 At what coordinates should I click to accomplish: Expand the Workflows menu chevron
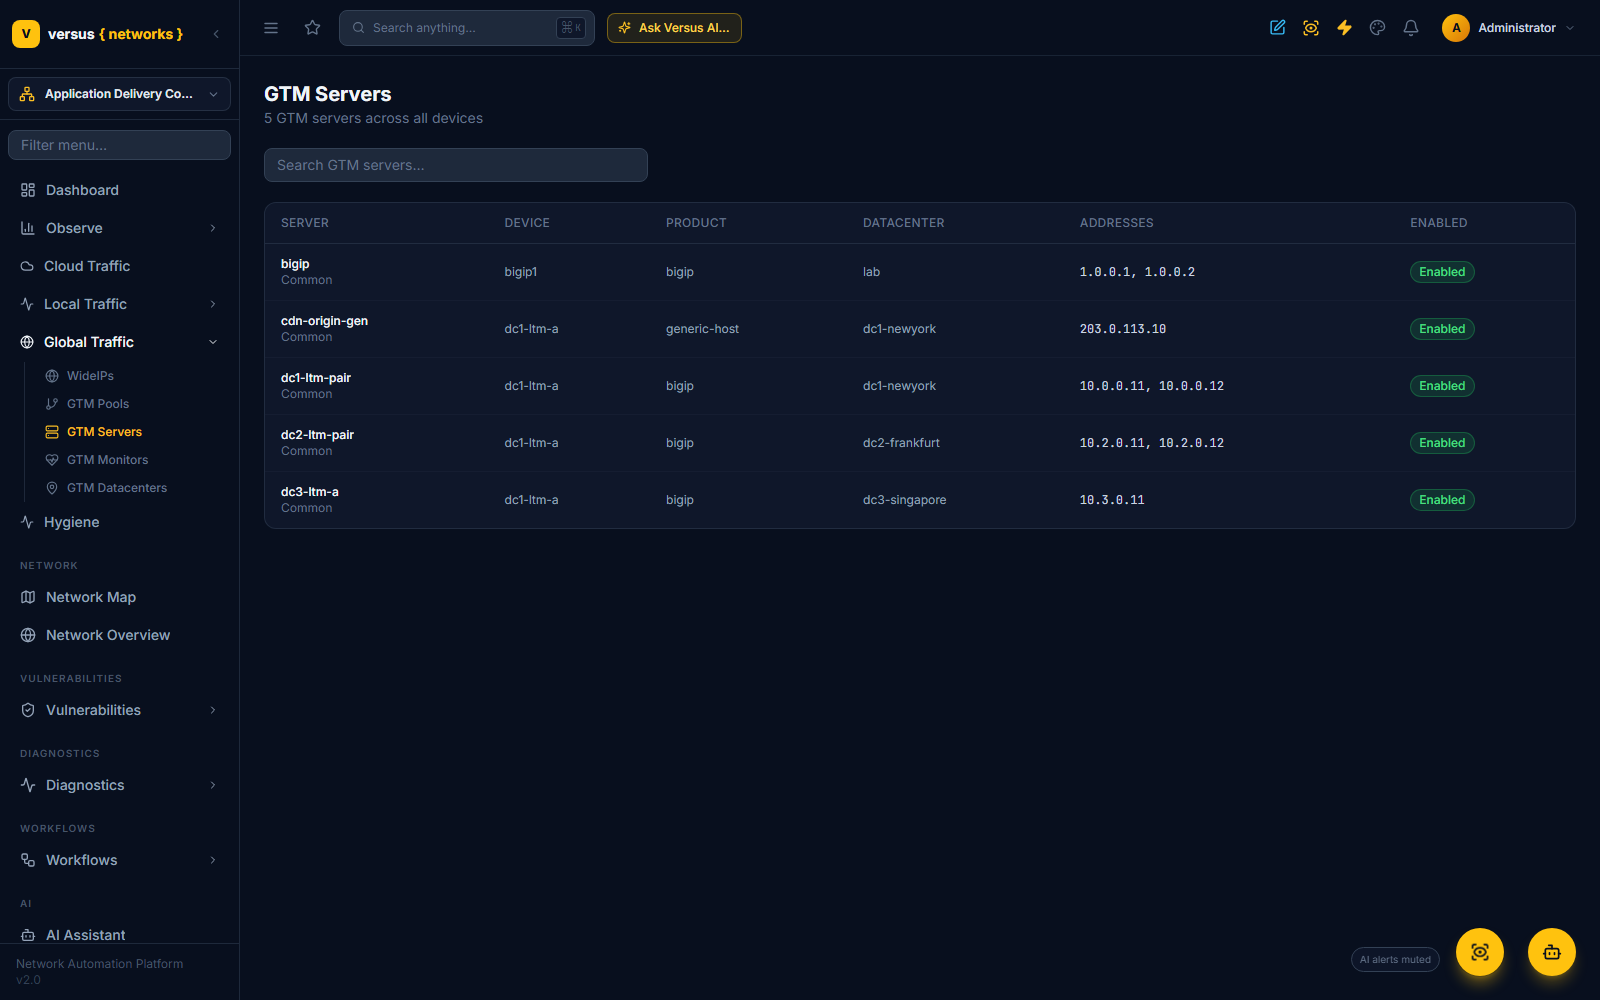point(213,860)
